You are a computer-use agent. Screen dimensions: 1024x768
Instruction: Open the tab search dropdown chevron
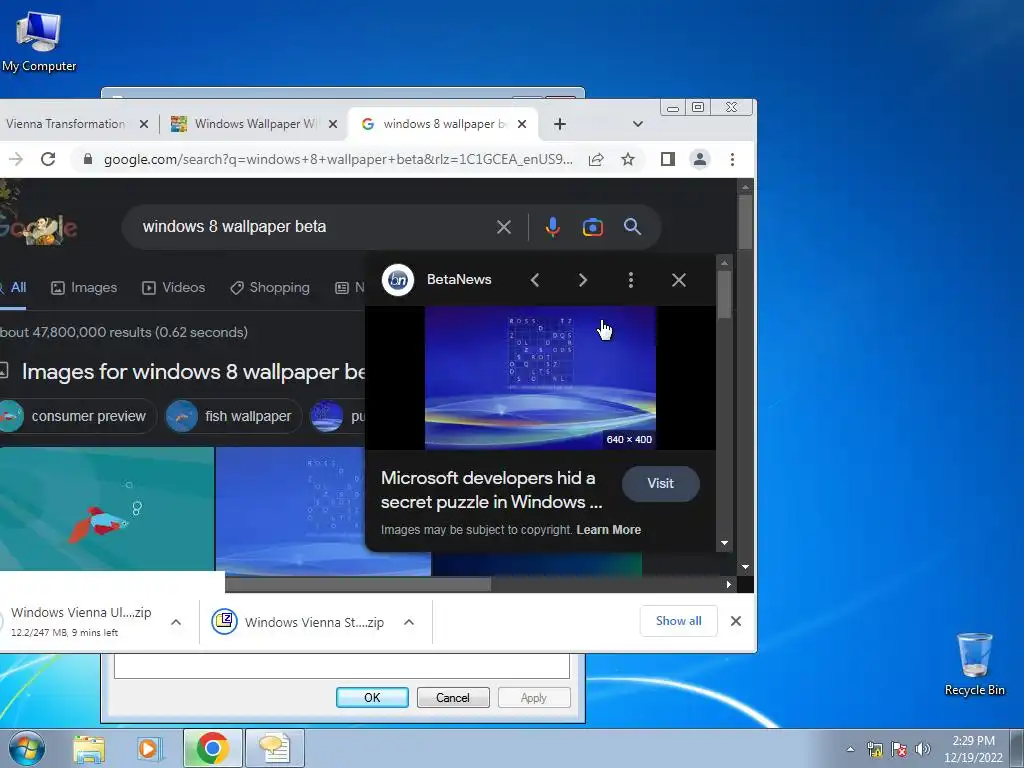click(x=638, y=124)
